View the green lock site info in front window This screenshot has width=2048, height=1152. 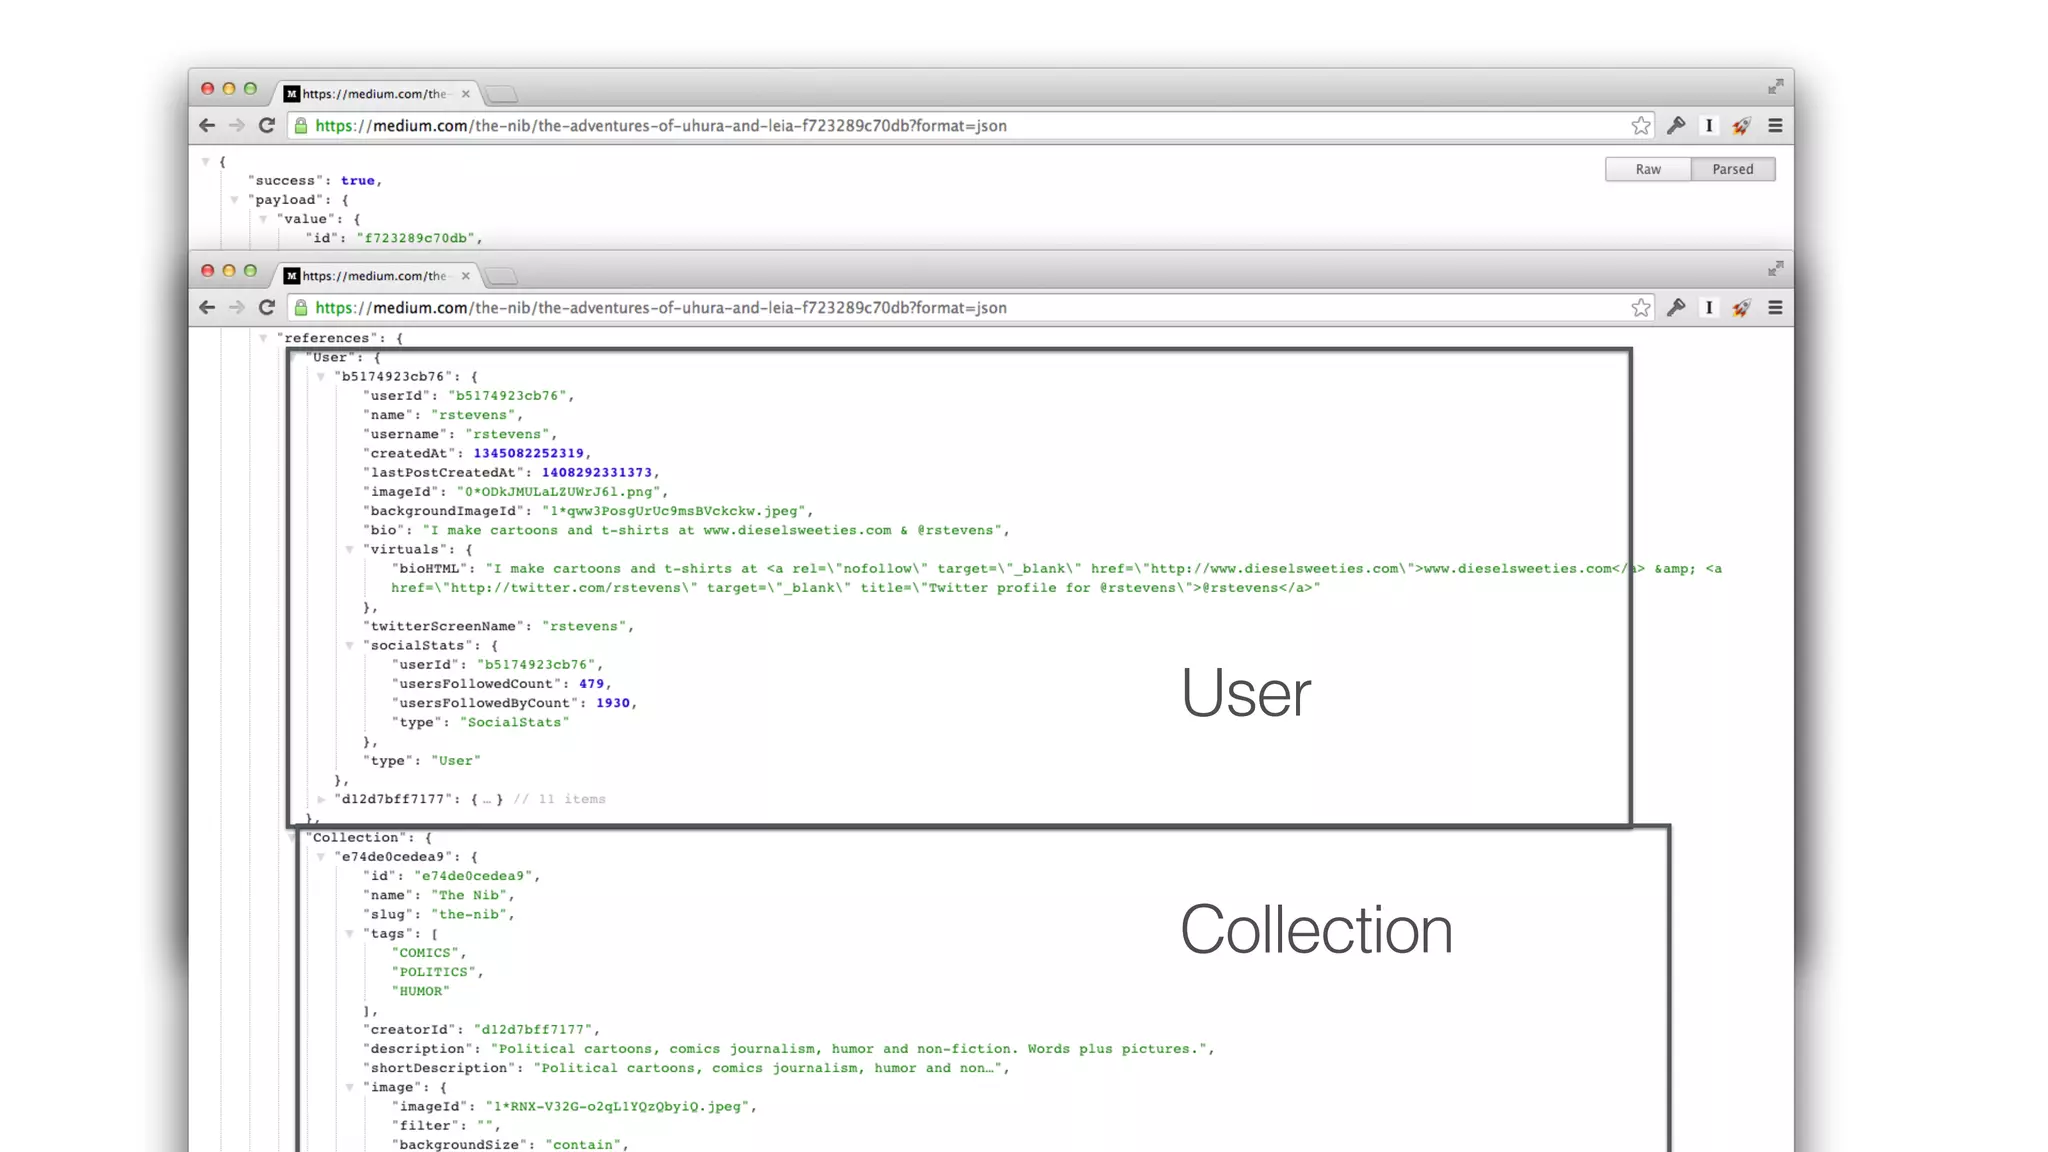point(301,307)
